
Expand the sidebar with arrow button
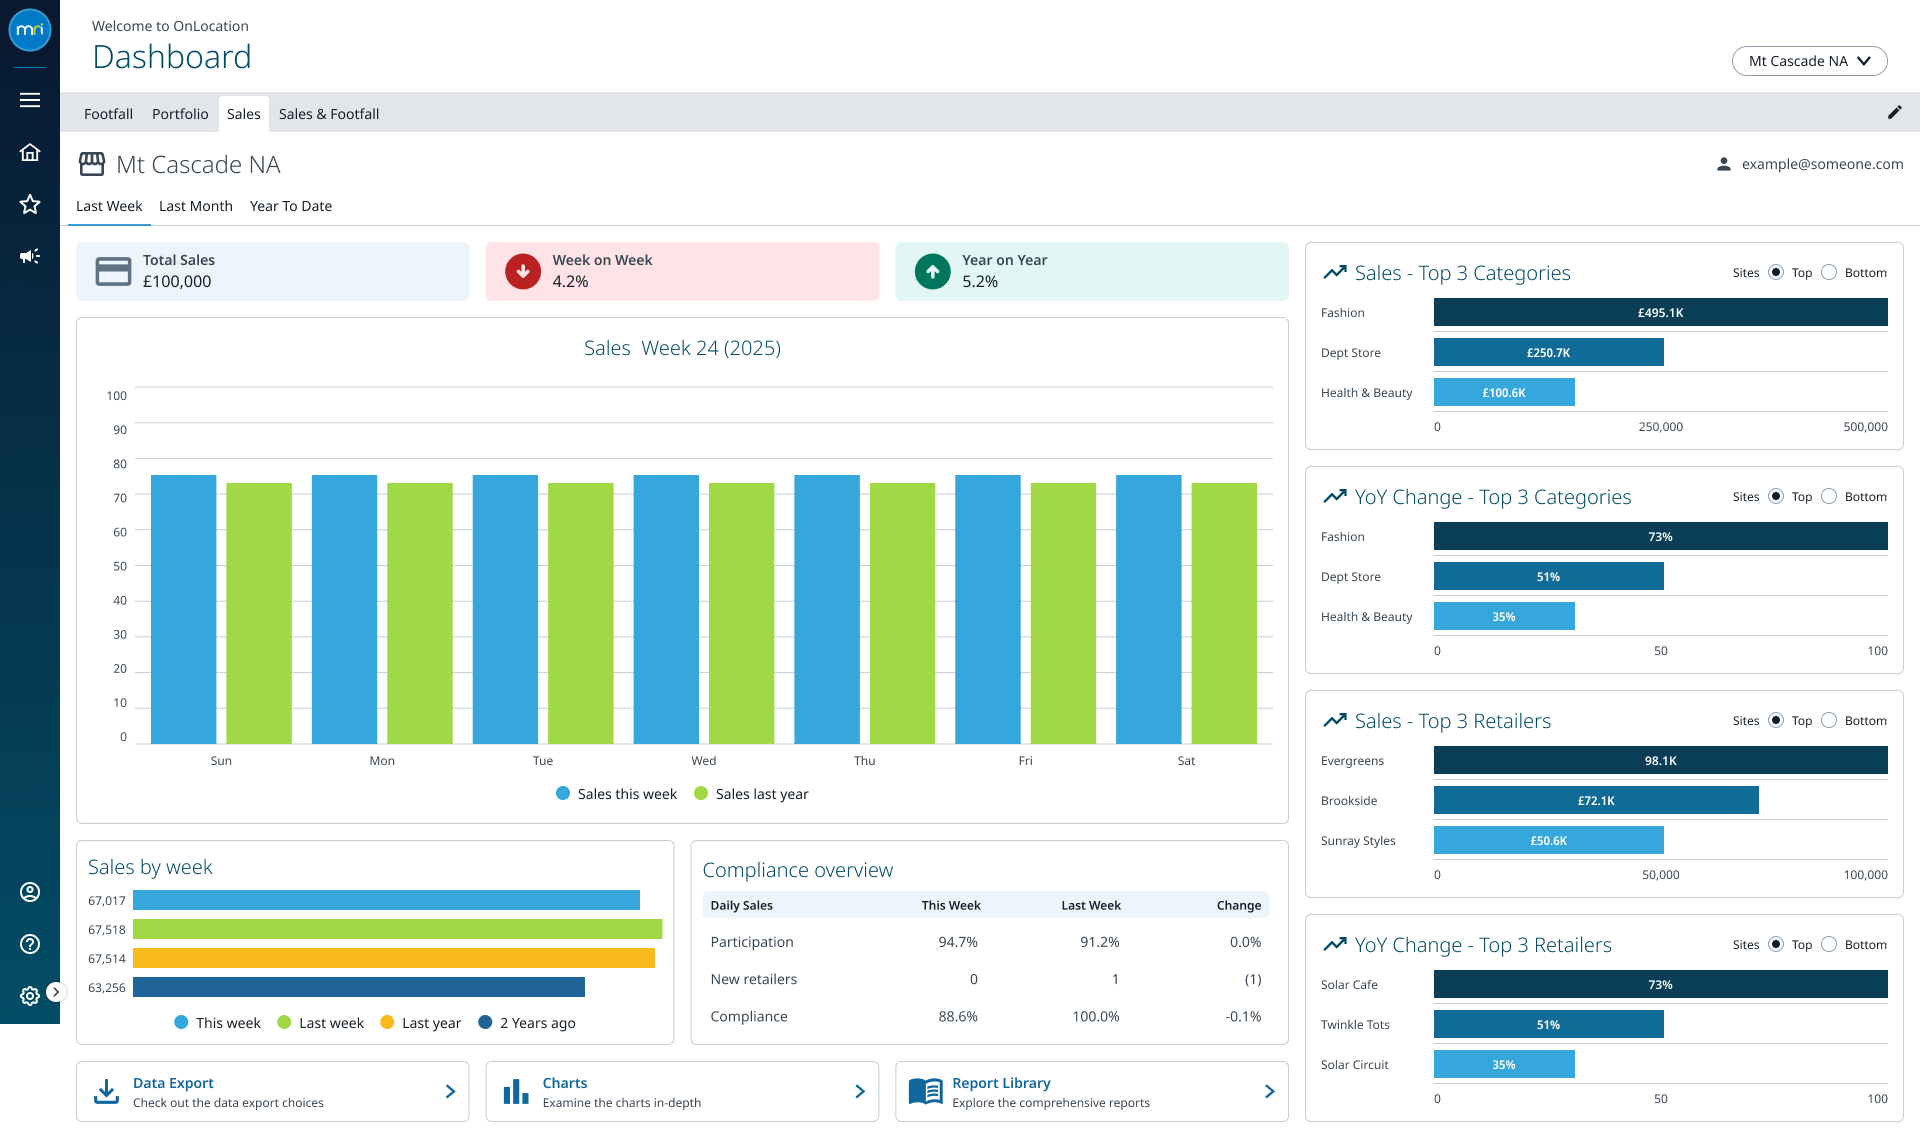[56, 992]
